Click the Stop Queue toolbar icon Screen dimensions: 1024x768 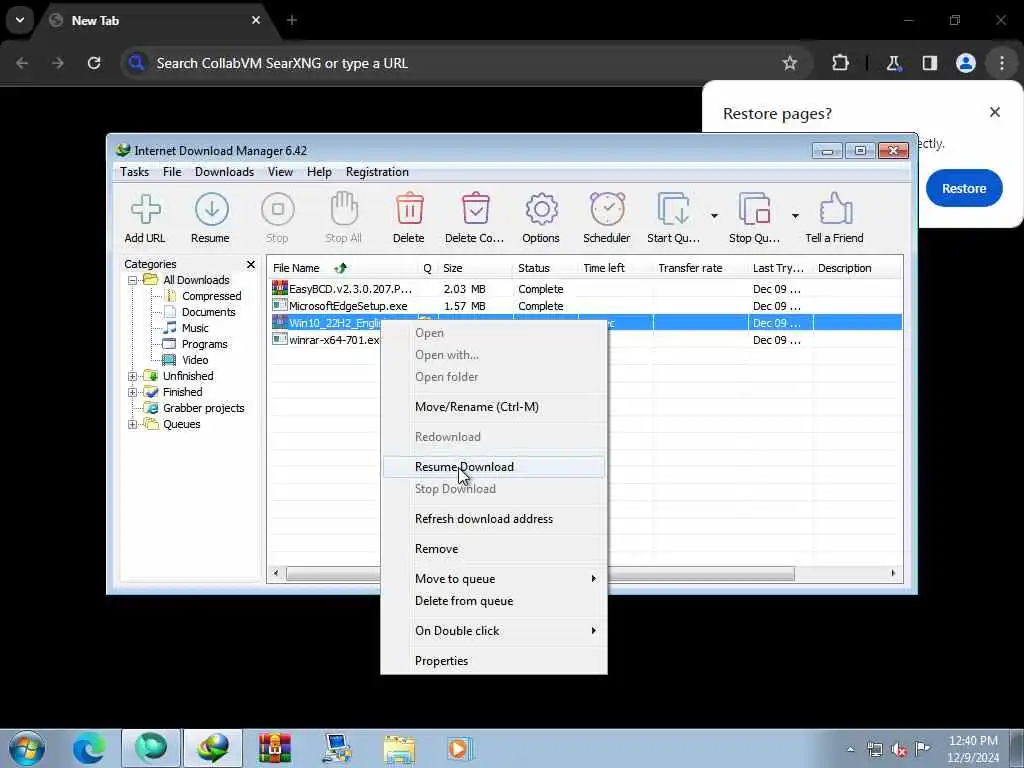[x=754, y=210]
